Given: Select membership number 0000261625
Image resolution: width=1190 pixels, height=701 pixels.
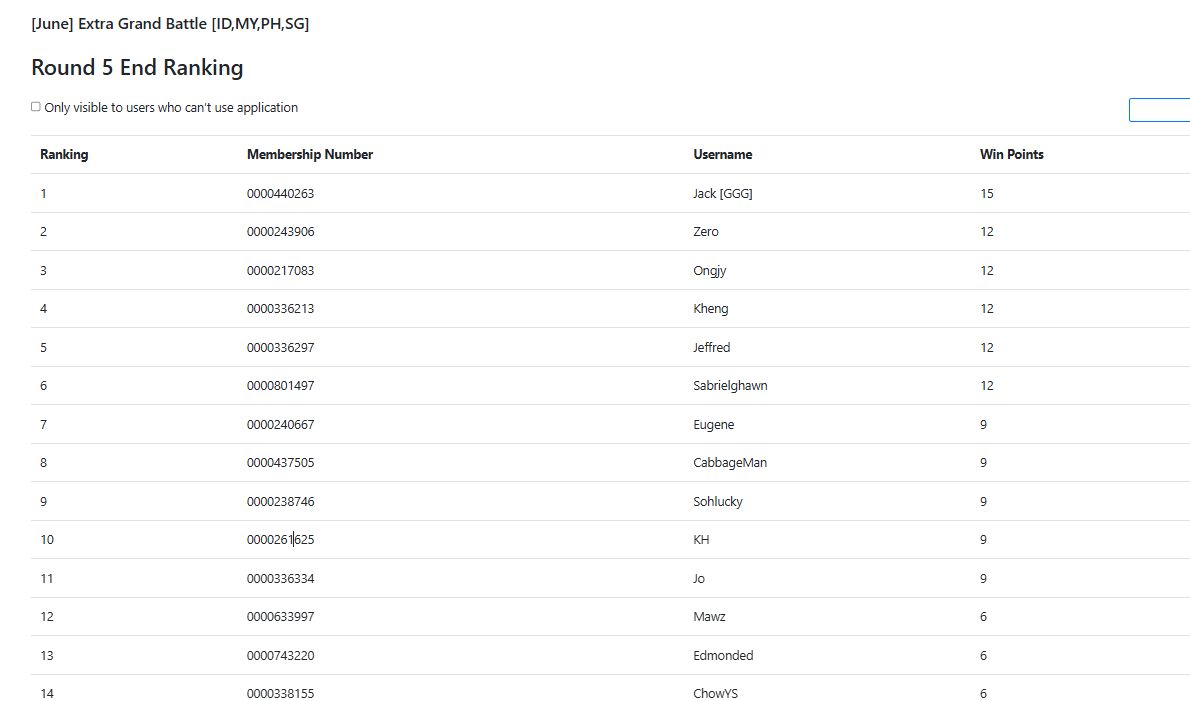Looking at the screenshot, I should [x=280, y=539].
